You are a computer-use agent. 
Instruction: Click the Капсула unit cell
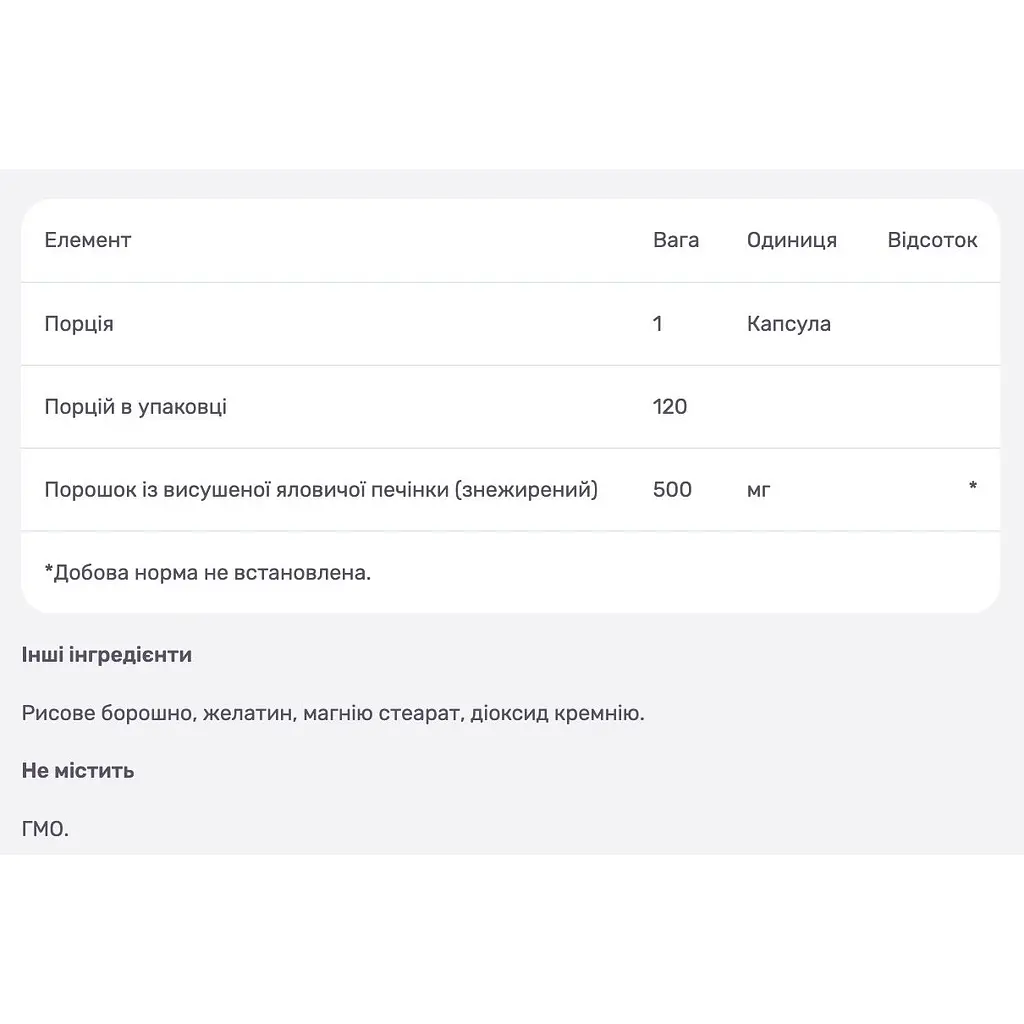click(x=789, y=324)
